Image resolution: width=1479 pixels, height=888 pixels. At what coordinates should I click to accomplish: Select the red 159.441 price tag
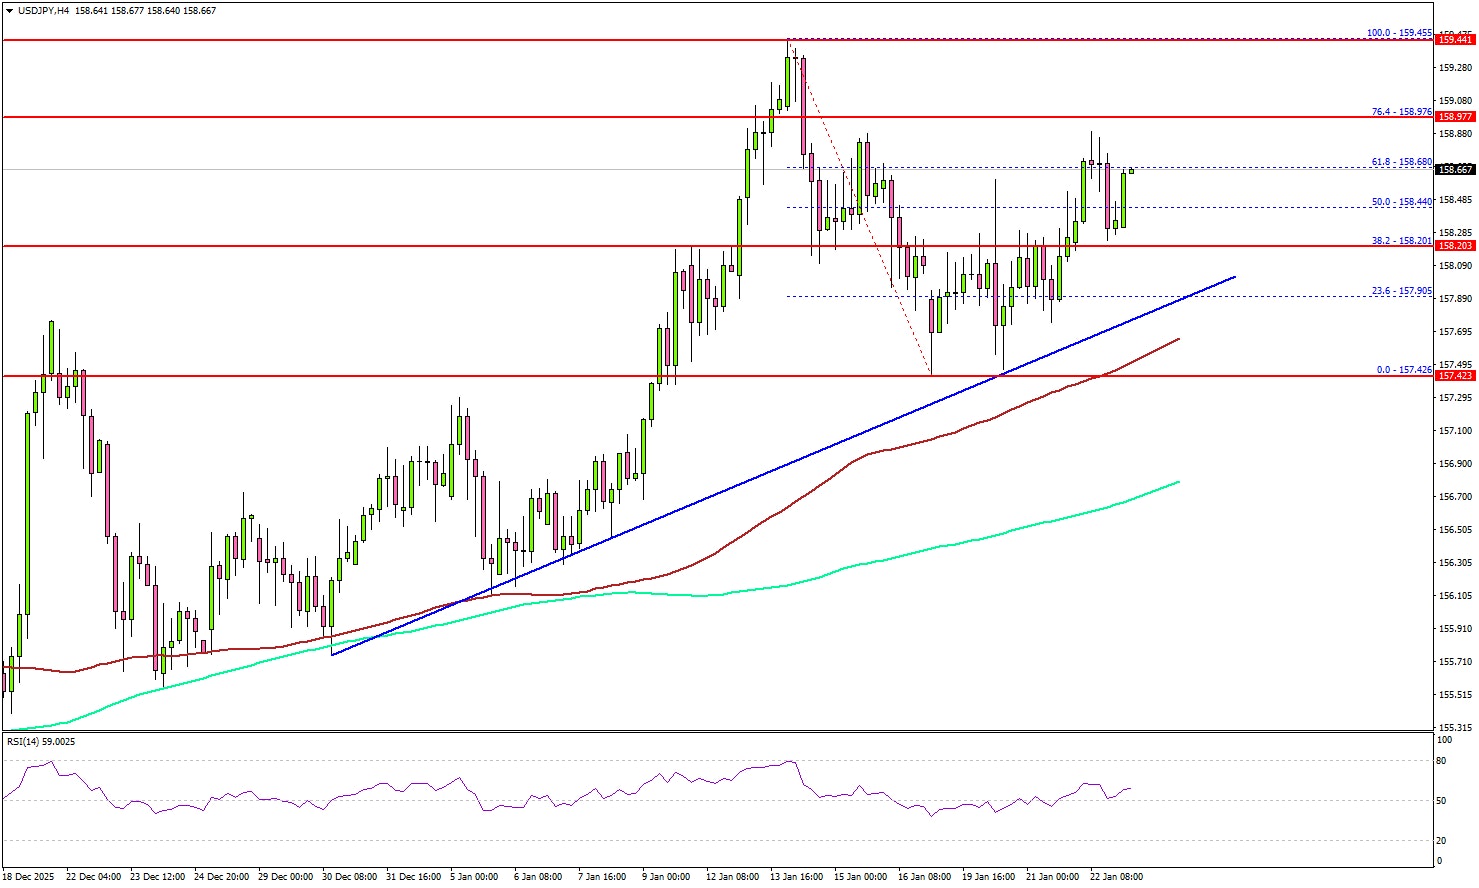coord(1455,40)
